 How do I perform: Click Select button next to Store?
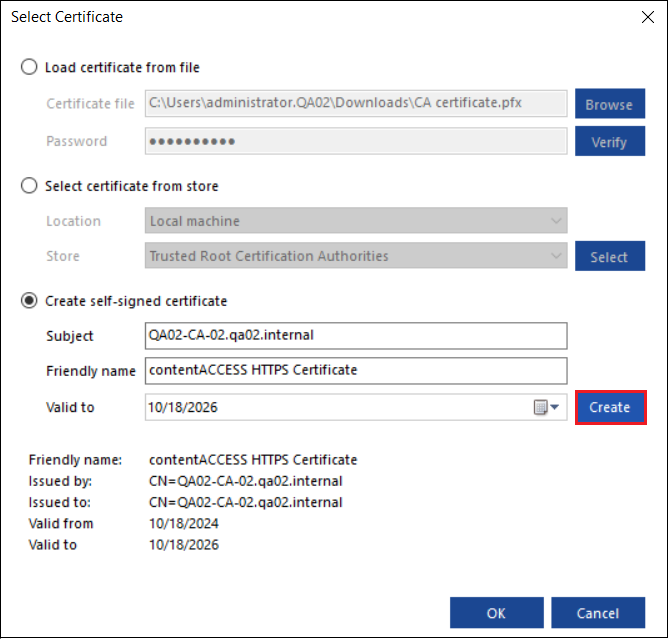pyautogui.click(x=609, y=257)
